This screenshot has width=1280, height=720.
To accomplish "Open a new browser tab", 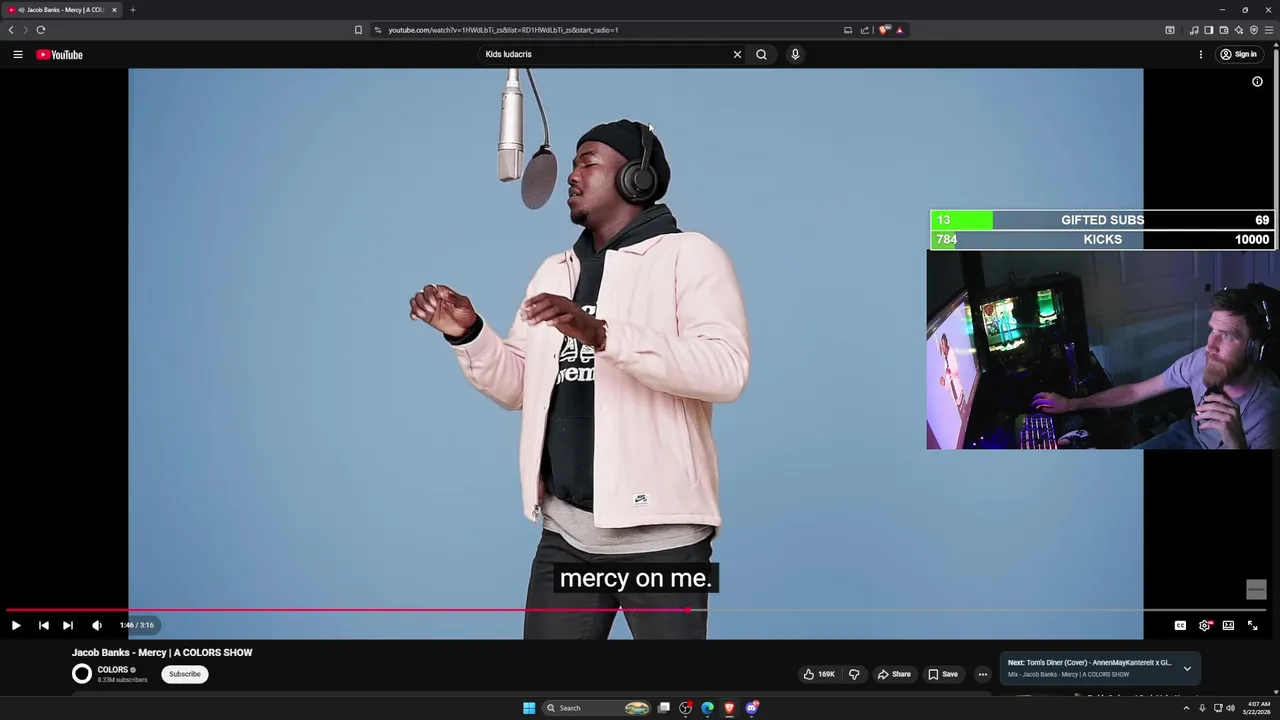I will [x=132, y=10].
